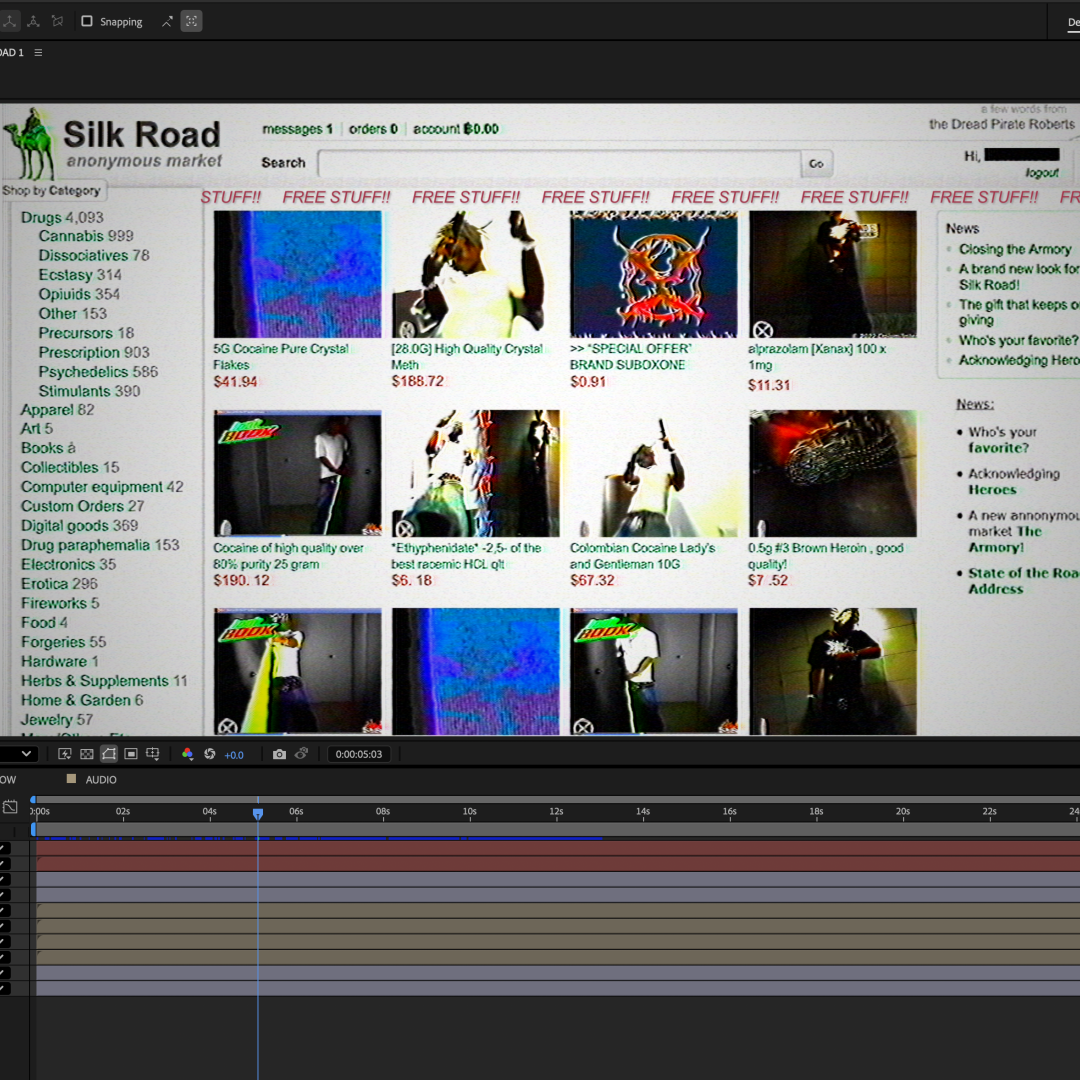This screenshot has width=1080, height=1080.
Task: Click 'State of the Road Address' news item
Action: (x=1024, y=581)
